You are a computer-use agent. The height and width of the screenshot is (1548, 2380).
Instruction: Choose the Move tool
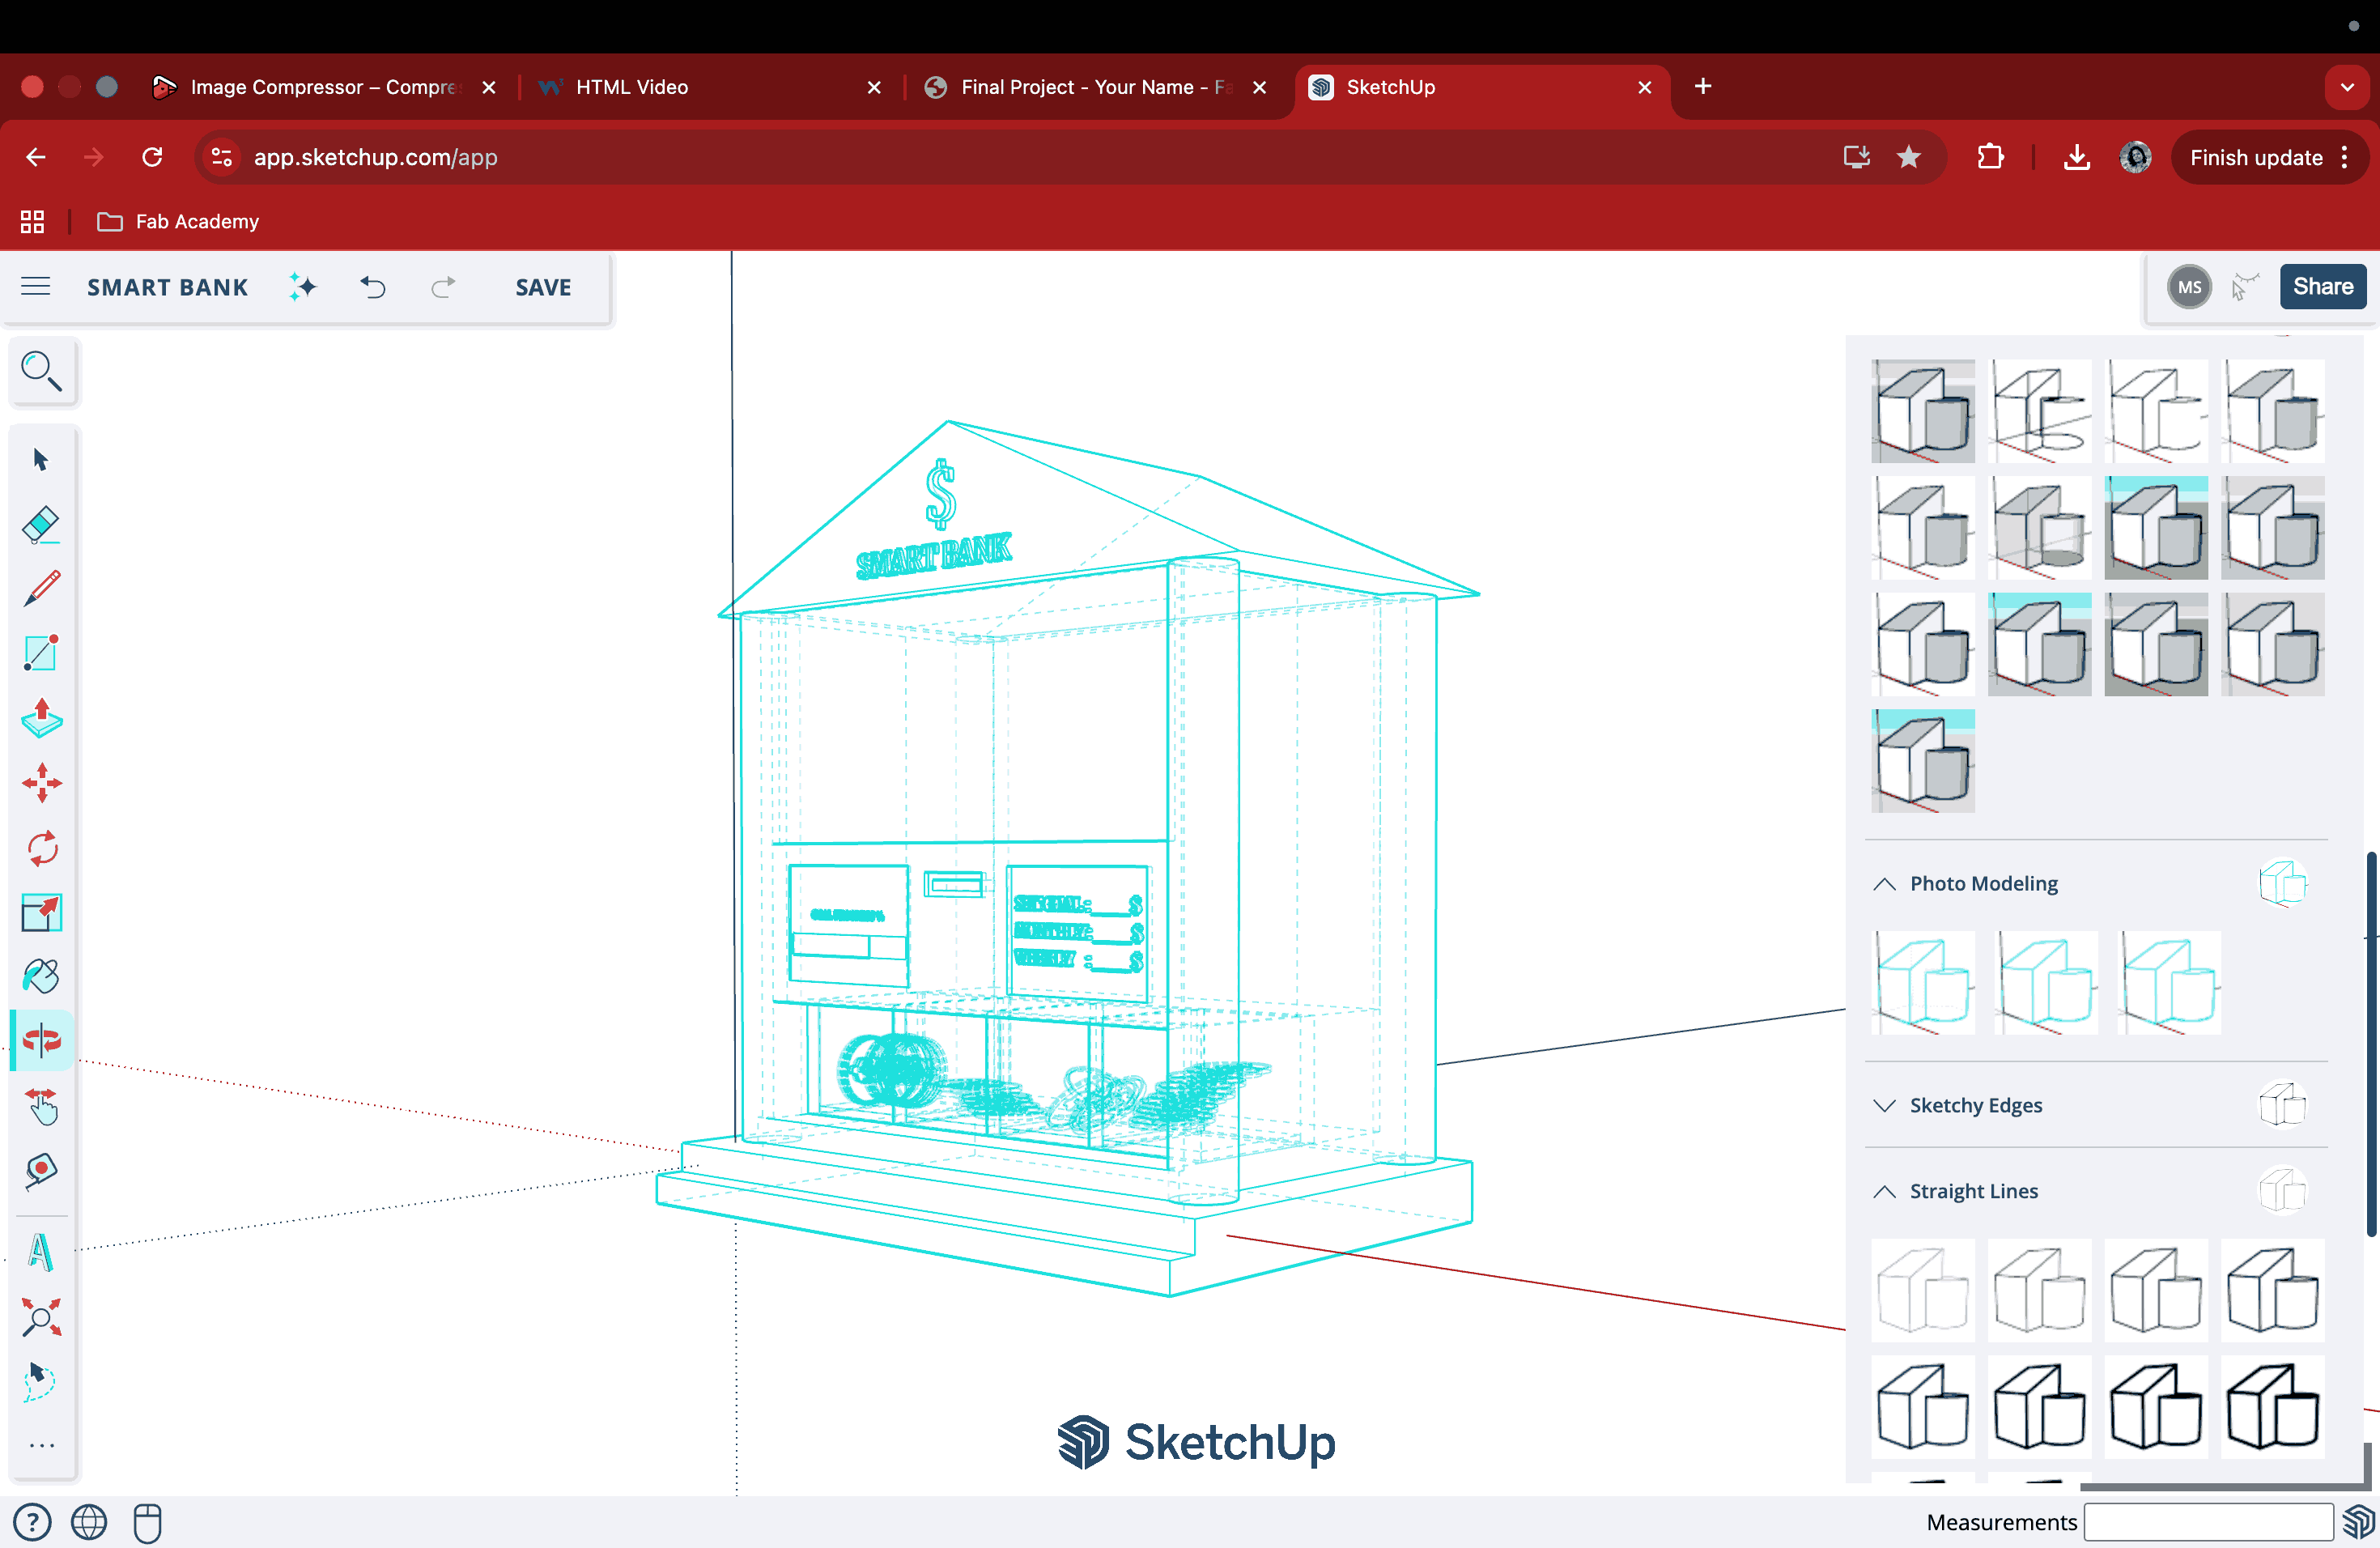41,783
